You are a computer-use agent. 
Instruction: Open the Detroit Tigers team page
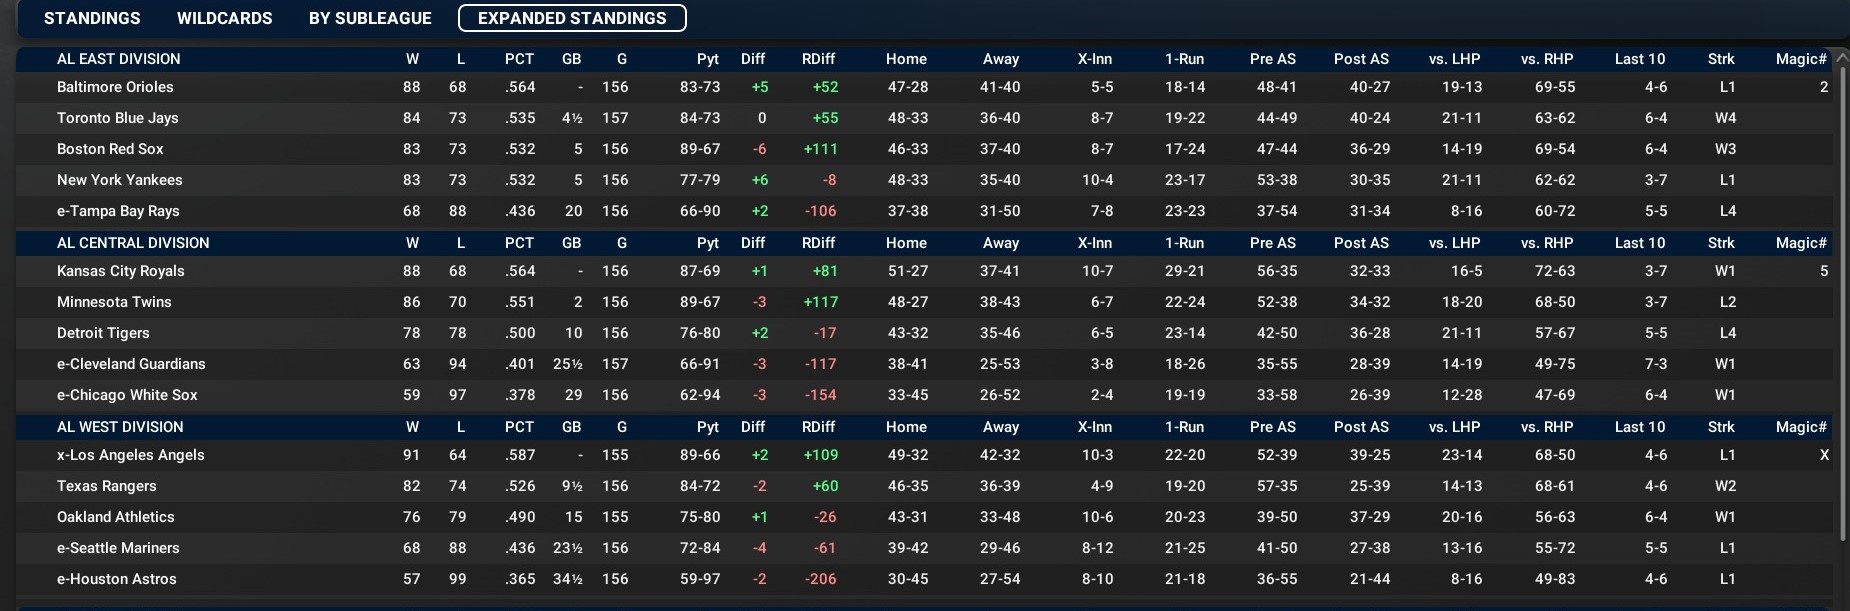(103, 333)
